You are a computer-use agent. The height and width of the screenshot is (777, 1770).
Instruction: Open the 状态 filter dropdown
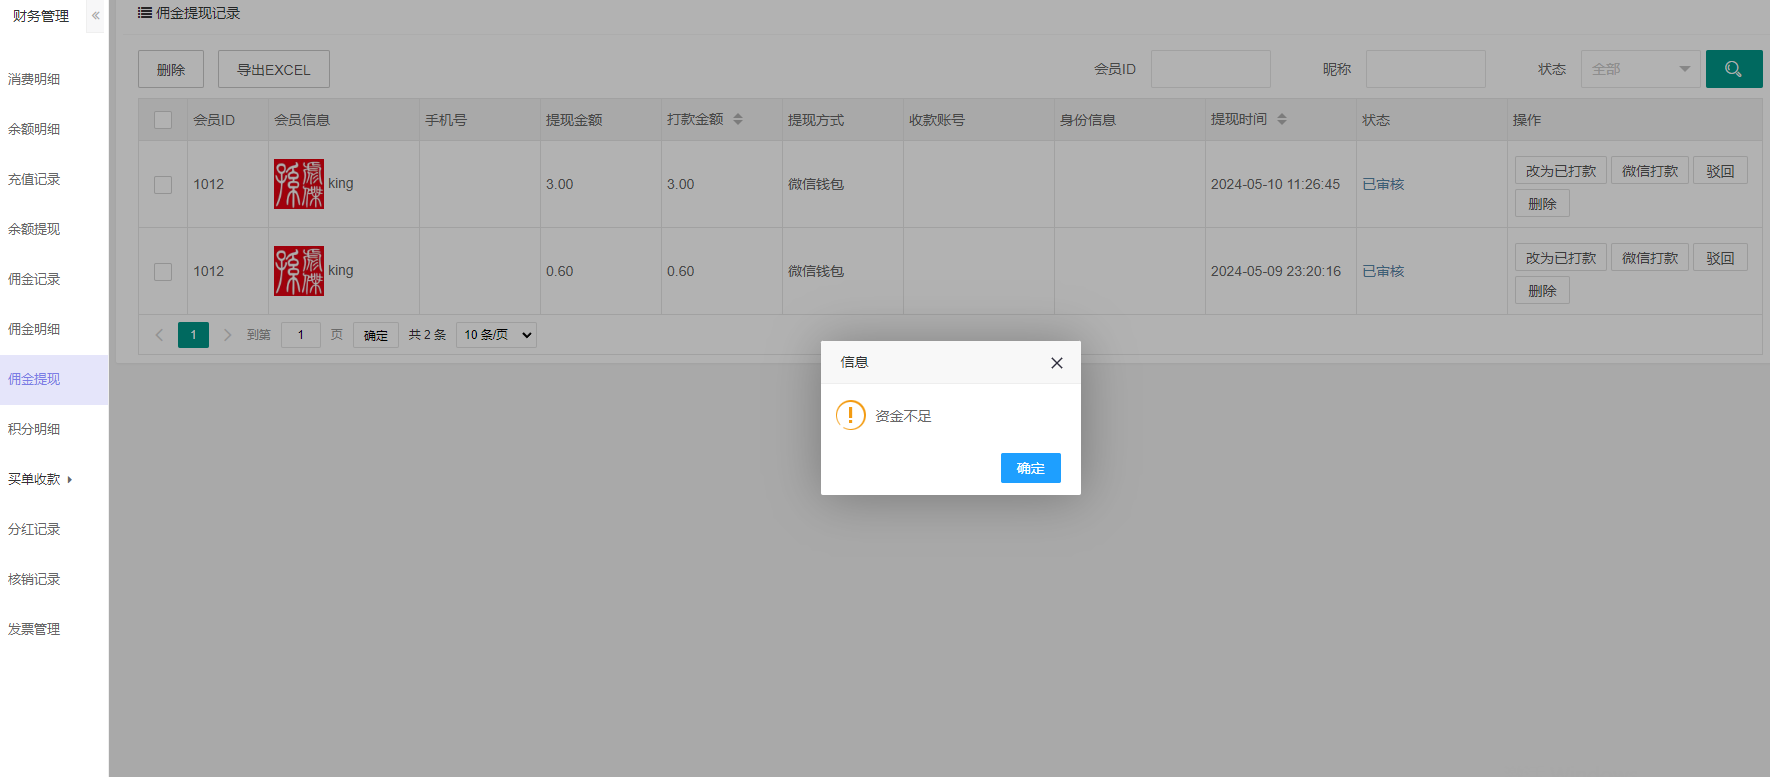click(1640, 69)
